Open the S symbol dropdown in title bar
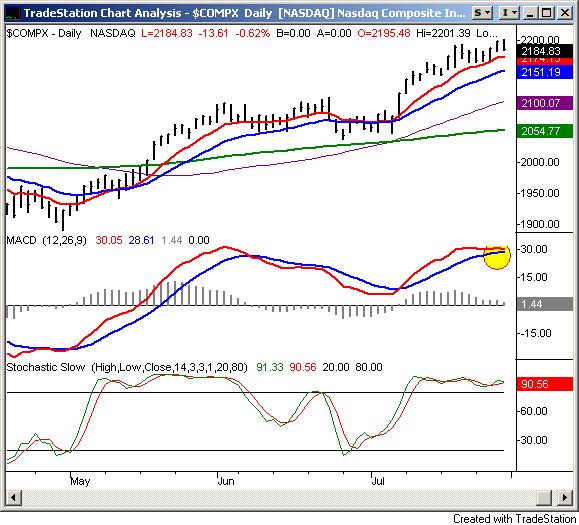Screen dimensions: 579x525 click(x=482, y=13)
